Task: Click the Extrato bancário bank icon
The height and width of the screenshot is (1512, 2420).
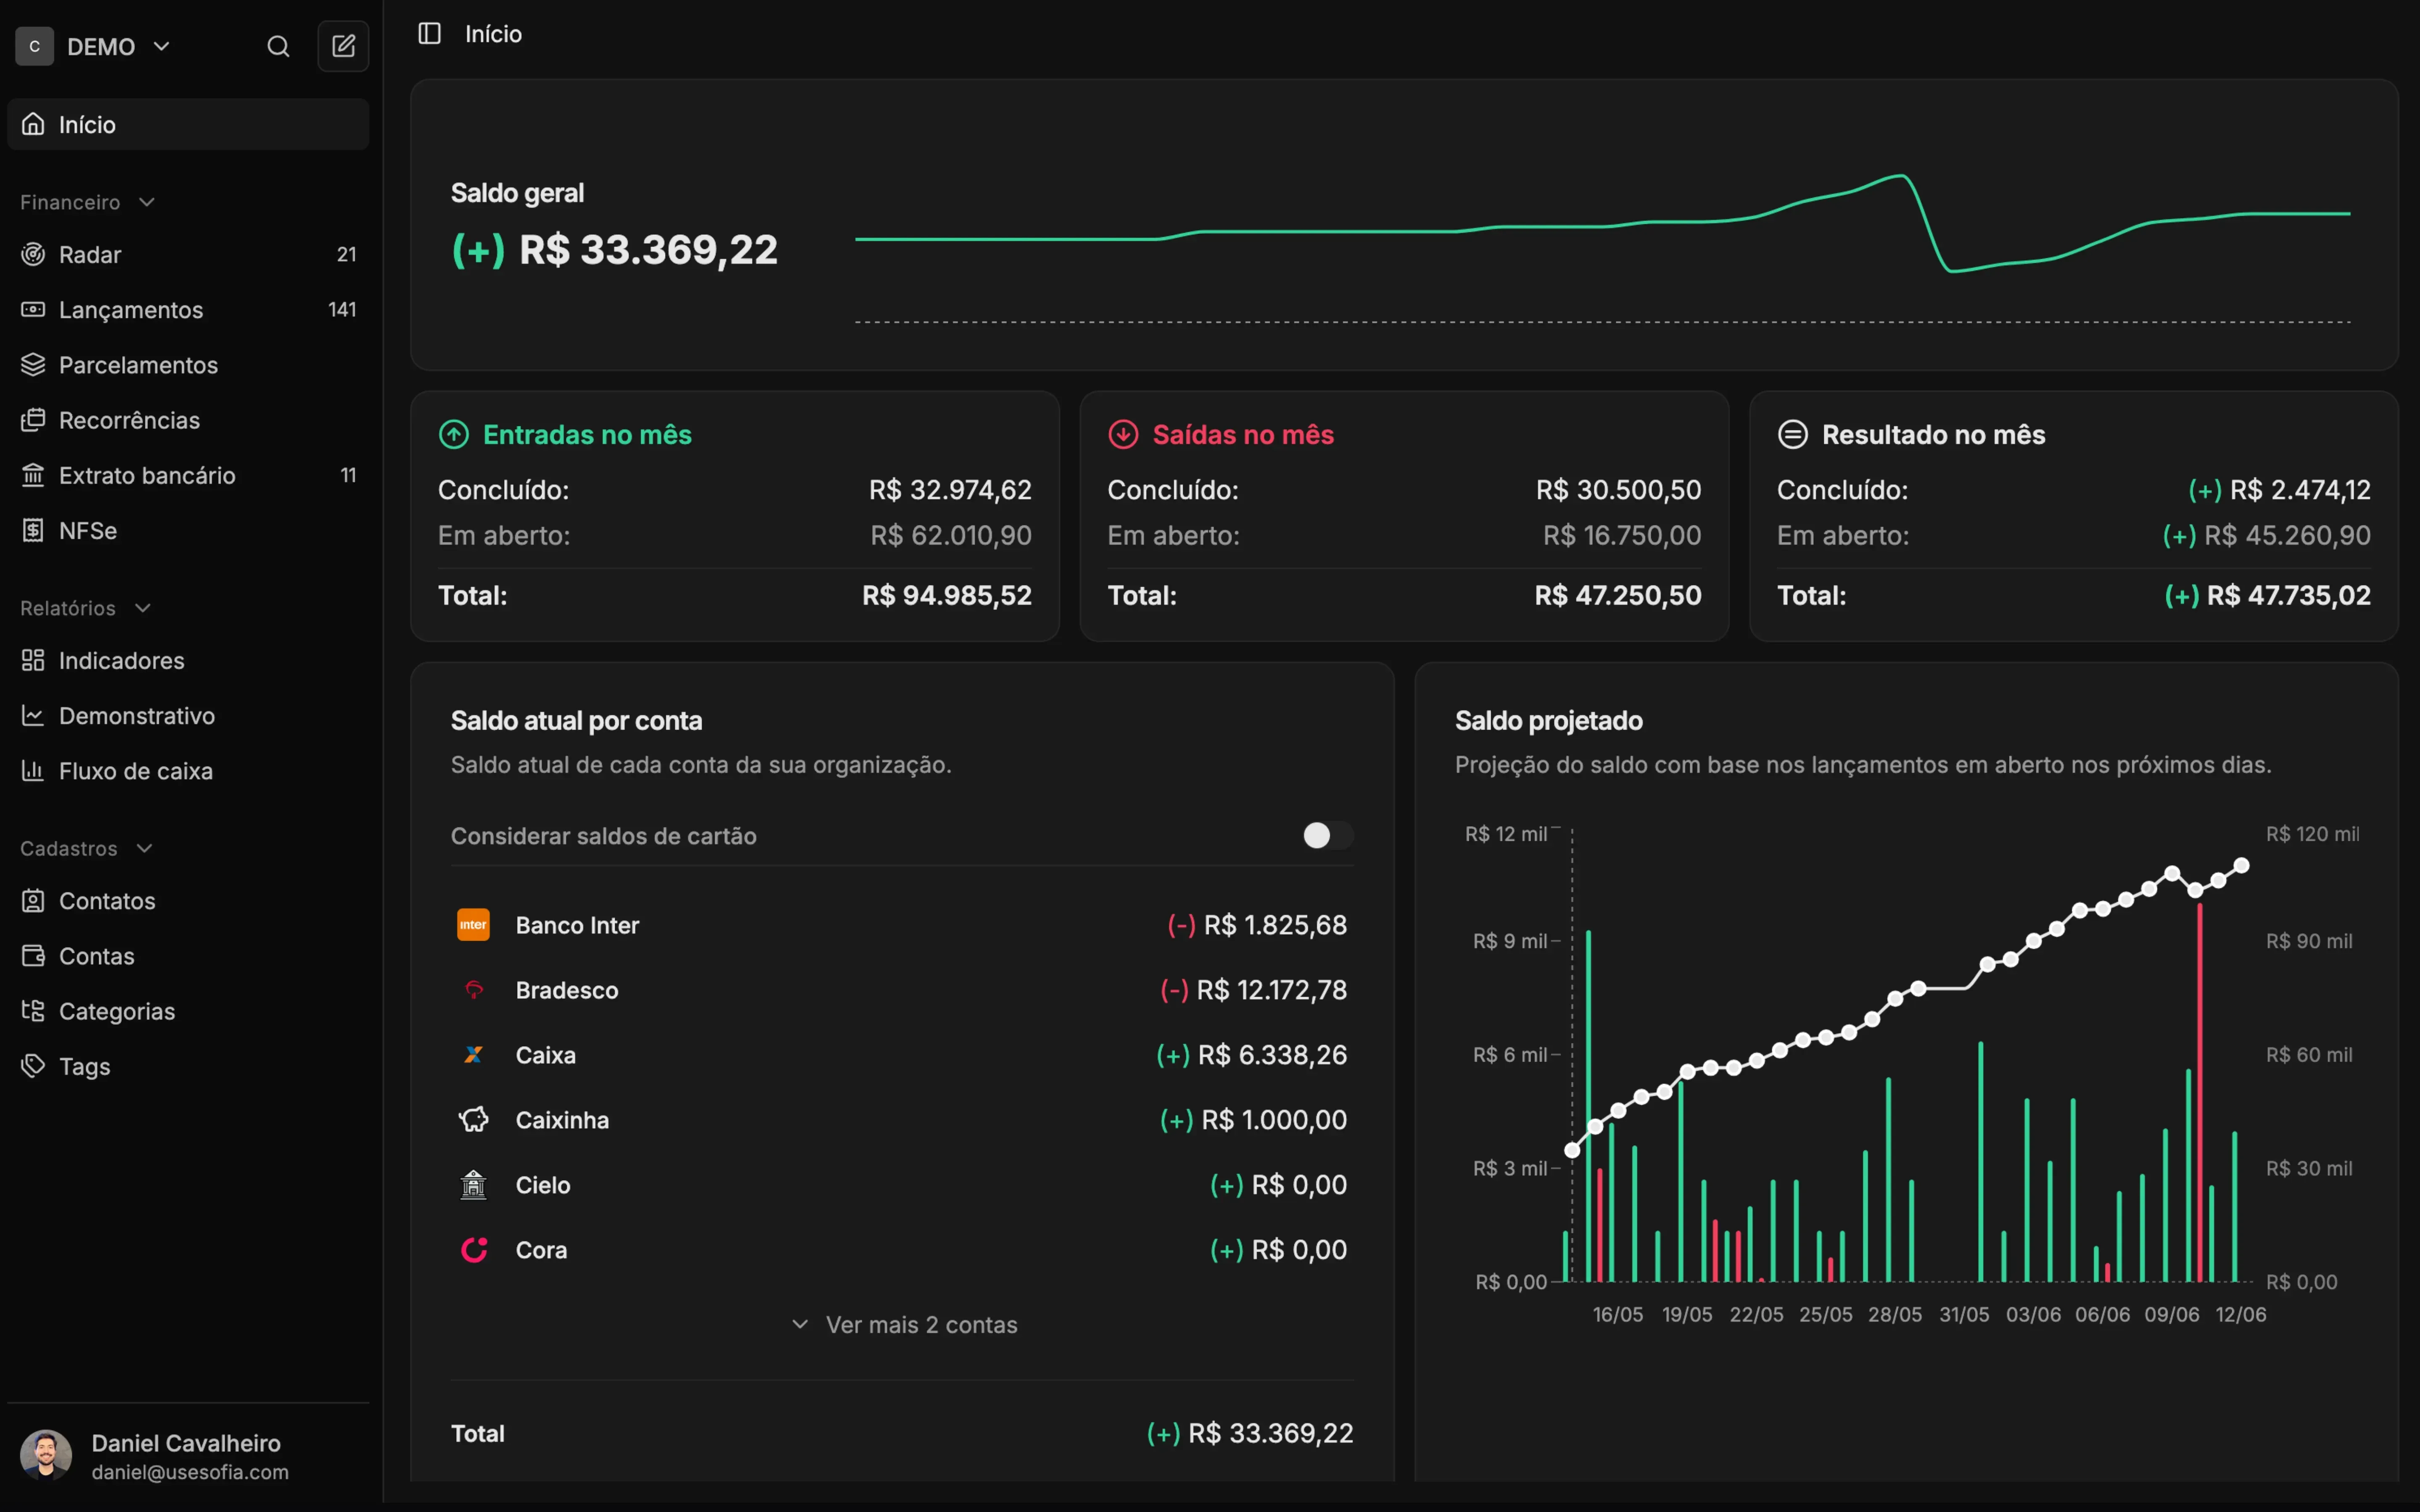Action: point(33,475)
